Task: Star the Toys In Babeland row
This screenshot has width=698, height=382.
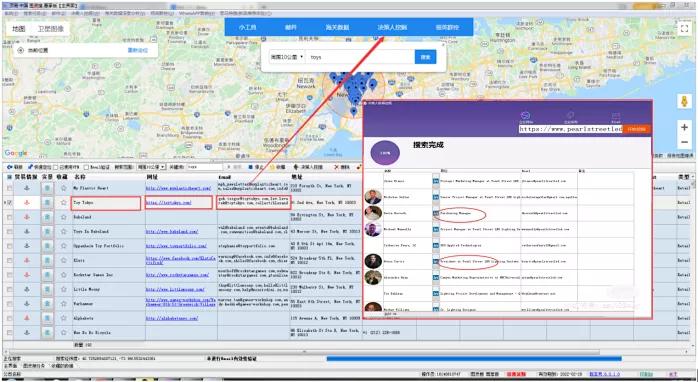Action: pos(63,232)
